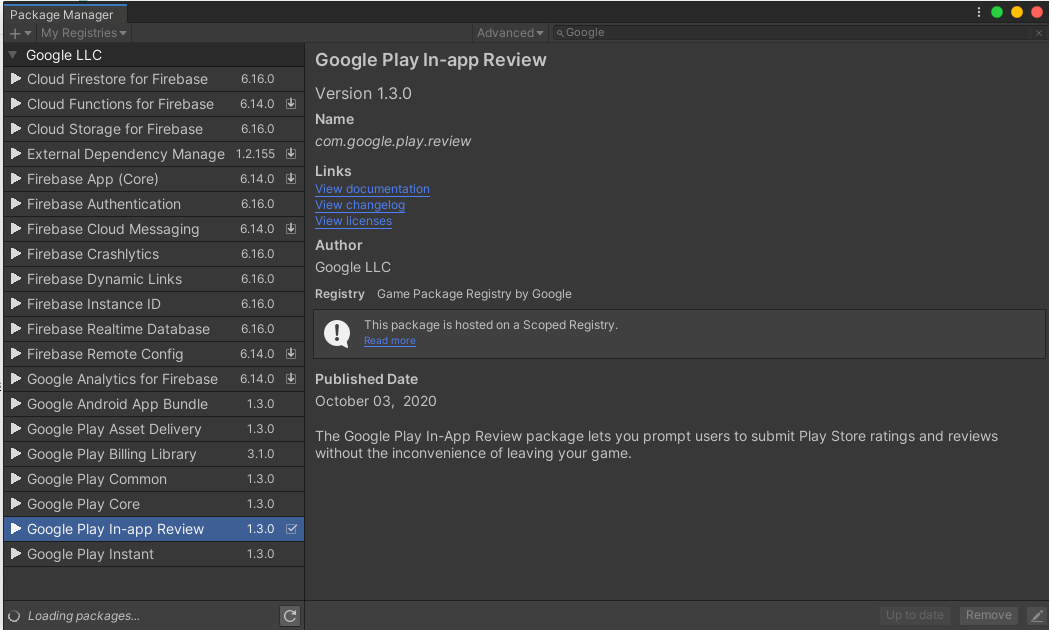This screenshot has width=1049, height=630.
Task: Click download icon for External Dependency Manager
Action: click(x=291, y=154)
